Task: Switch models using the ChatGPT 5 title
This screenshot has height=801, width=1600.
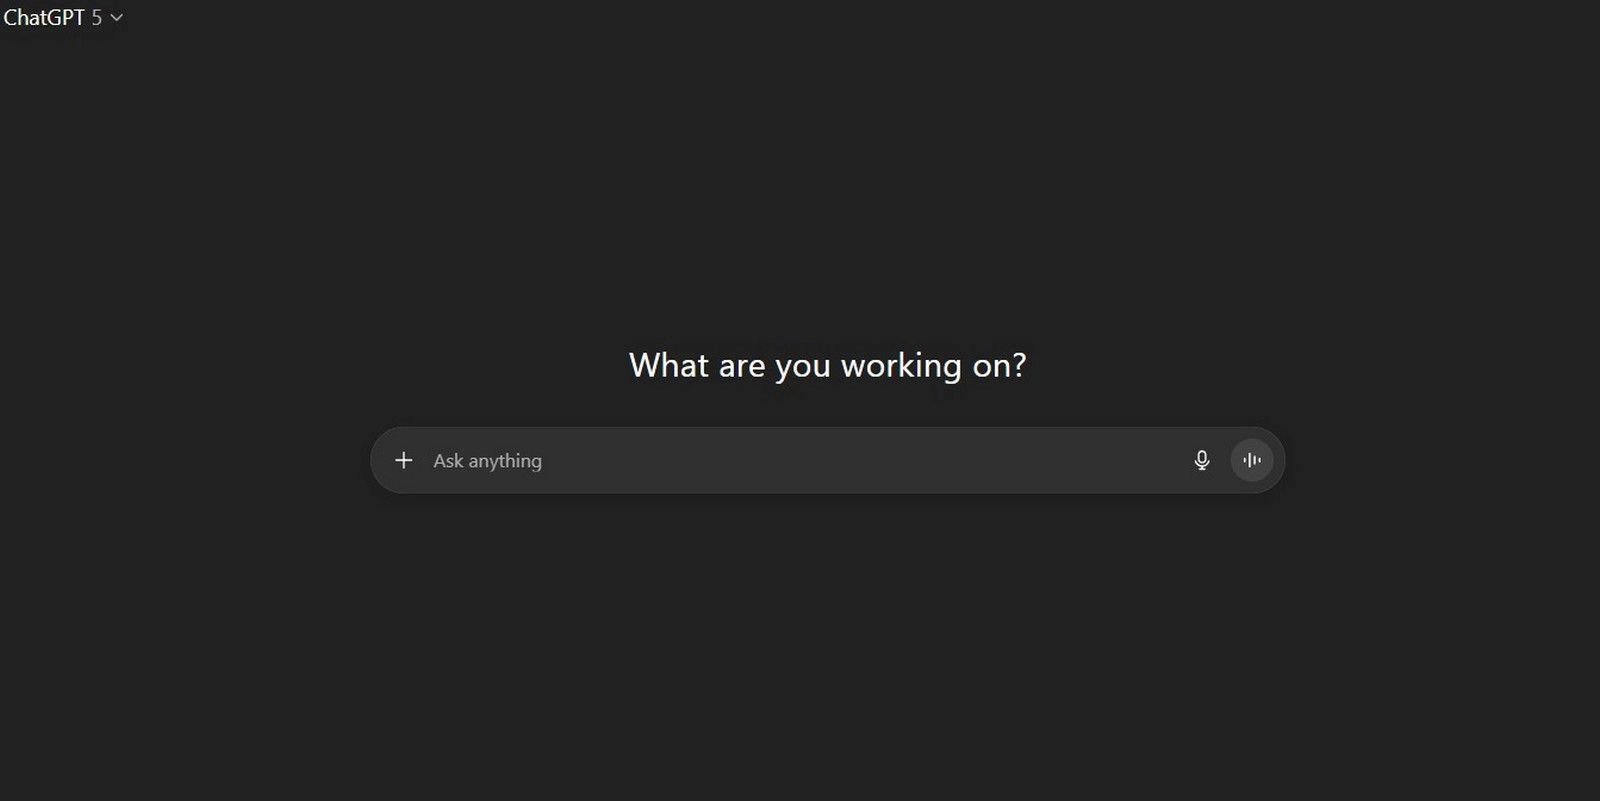Action: click(x=63, y=17)
